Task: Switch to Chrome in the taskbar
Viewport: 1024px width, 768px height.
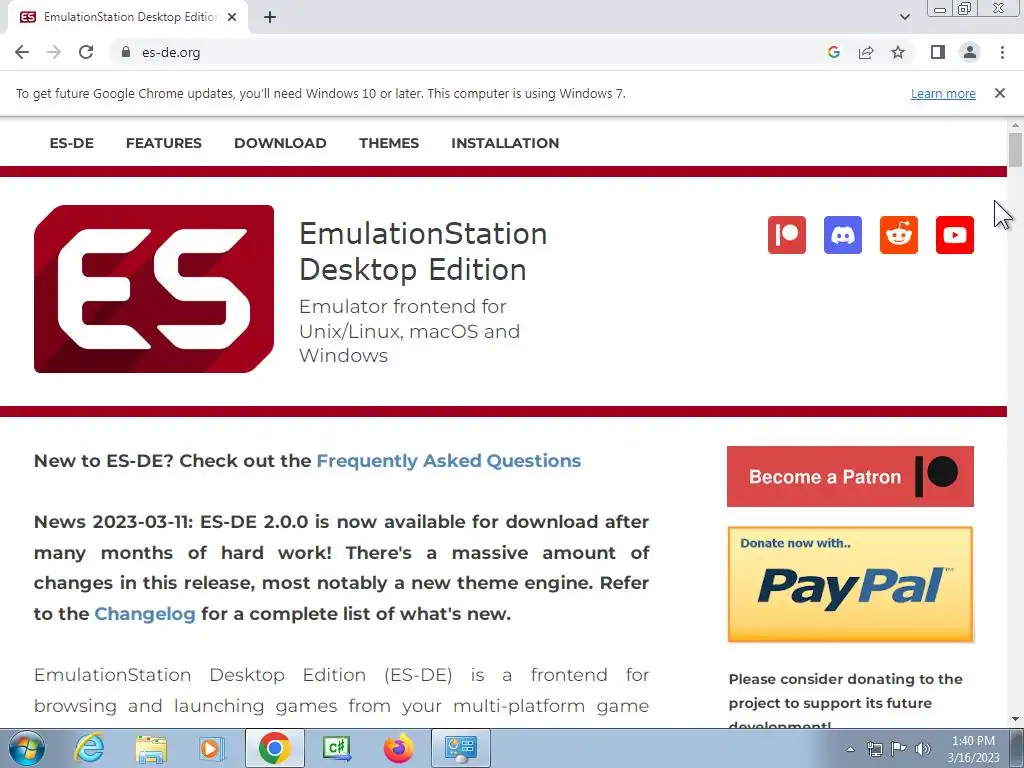Action: point(274,748)
